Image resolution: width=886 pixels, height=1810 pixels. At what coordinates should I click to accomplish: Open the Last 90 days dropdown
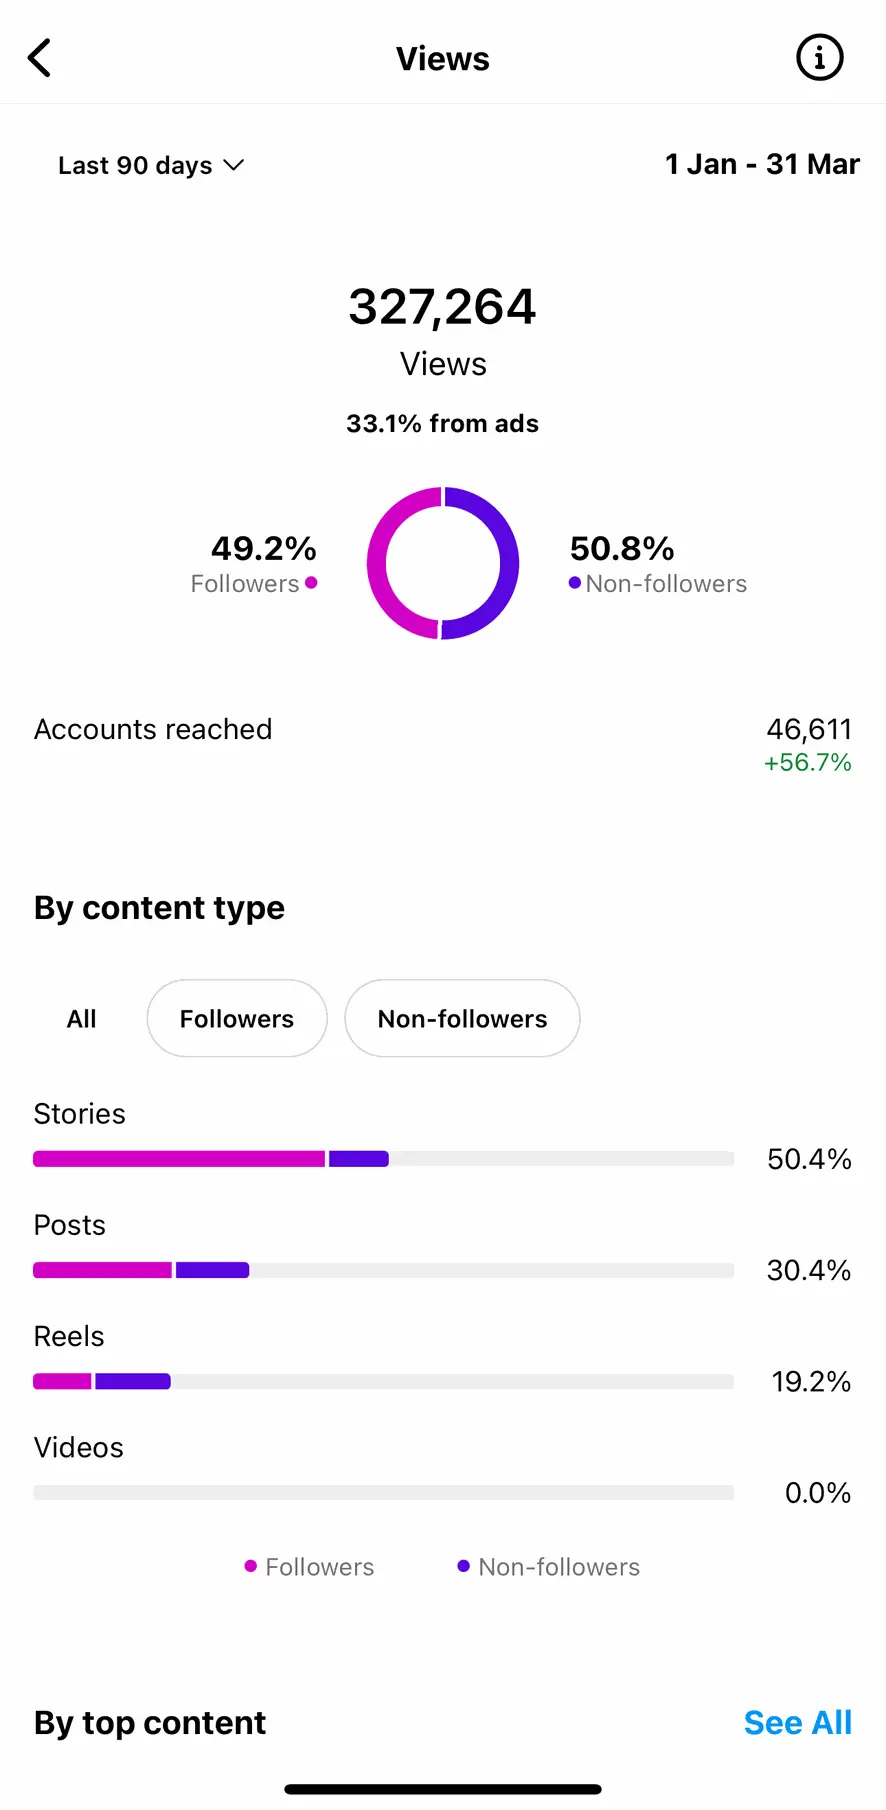pyautogui.click(x=151, y=165)
